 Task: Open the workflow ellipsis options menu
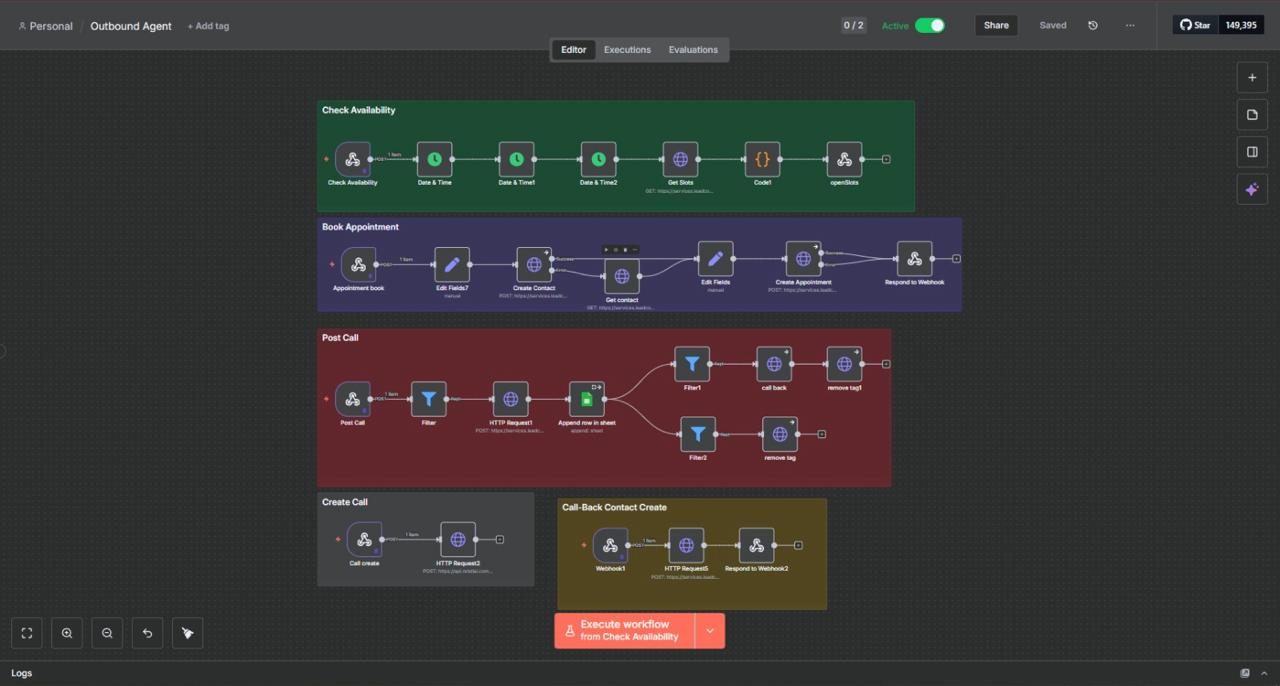(1130, 25)
